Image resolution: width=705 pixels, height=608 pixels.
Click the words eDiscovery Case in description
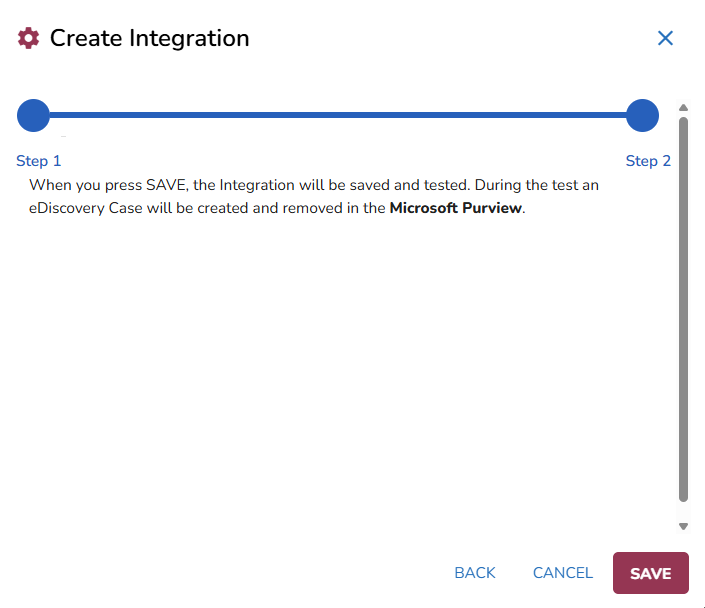click(85, 209)
